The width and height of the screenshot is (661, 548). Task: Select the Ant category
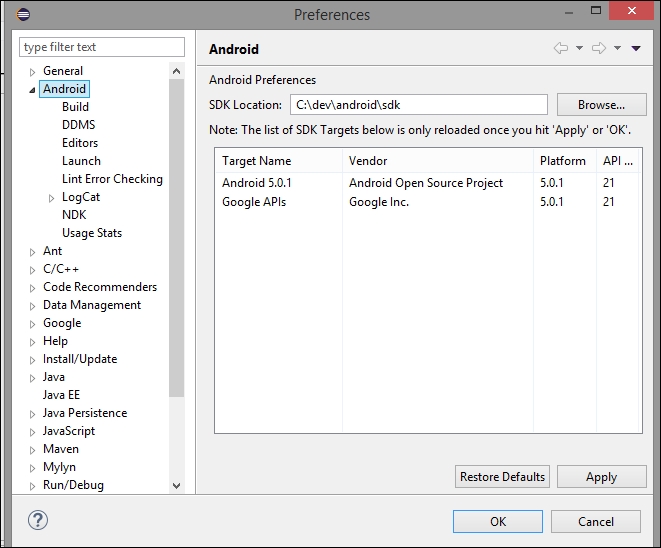coord(52,251)
